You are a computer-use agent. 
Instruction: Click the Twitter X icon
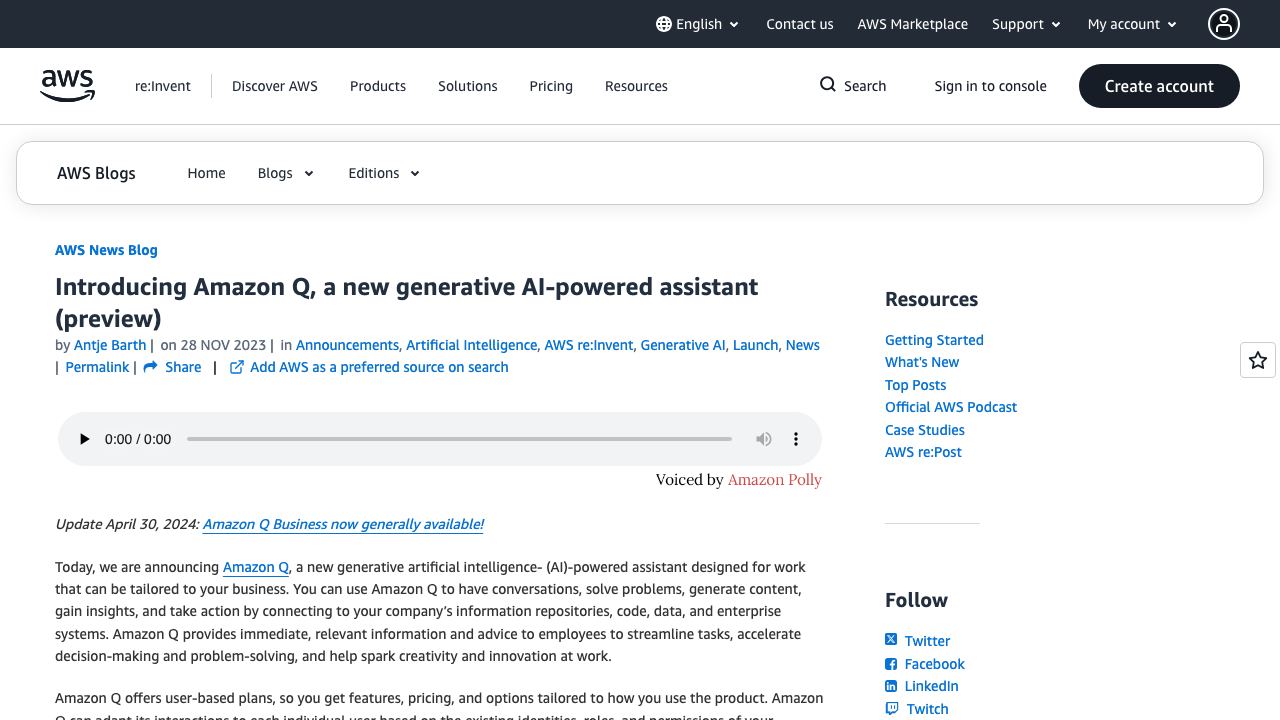click(891, 640)
